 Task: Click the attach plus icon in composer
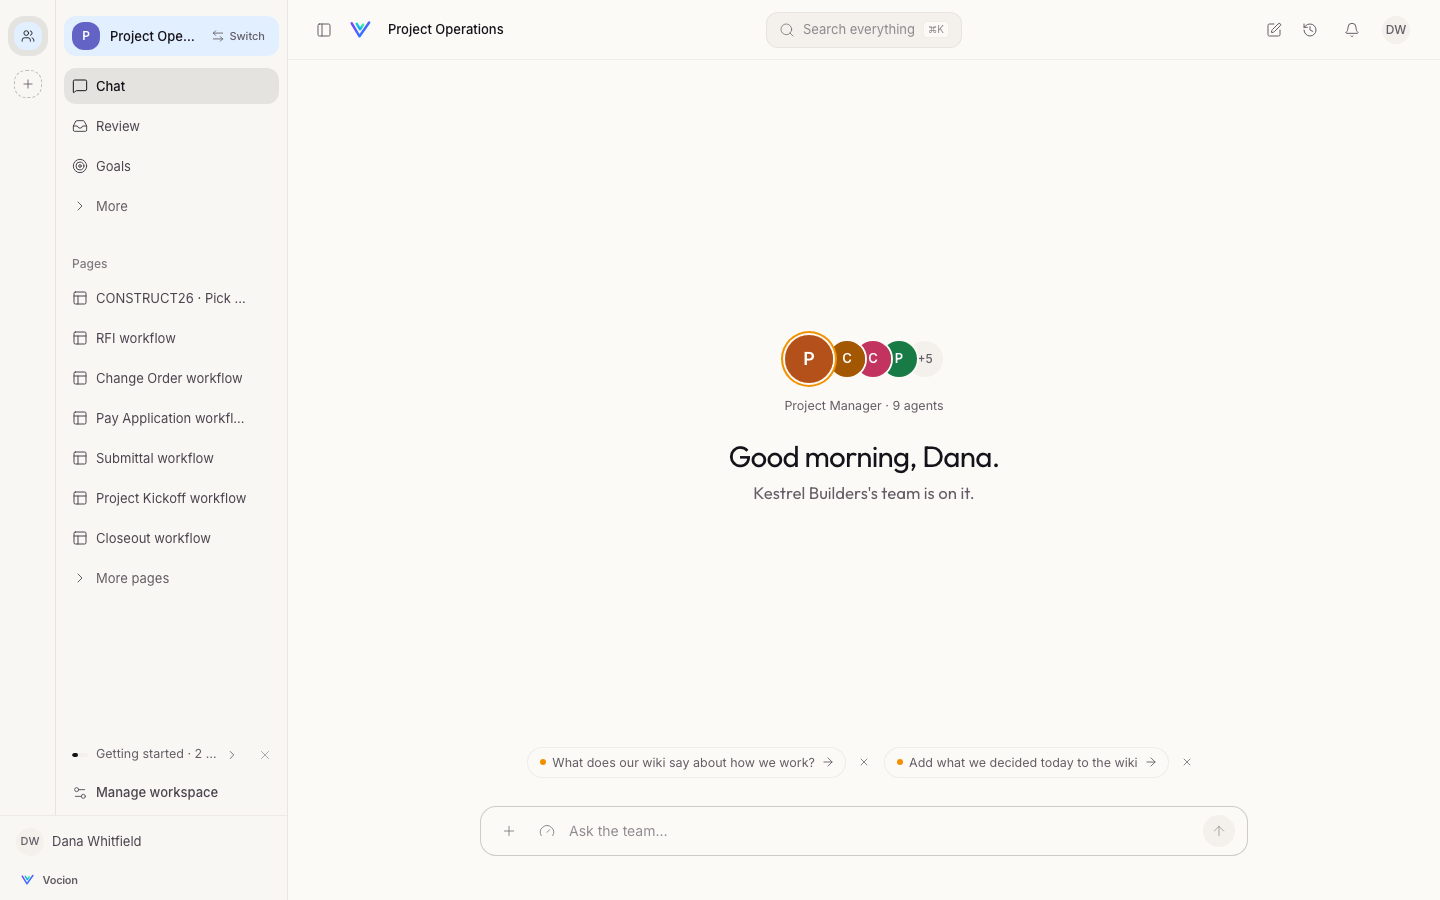[x=509, y=831]
